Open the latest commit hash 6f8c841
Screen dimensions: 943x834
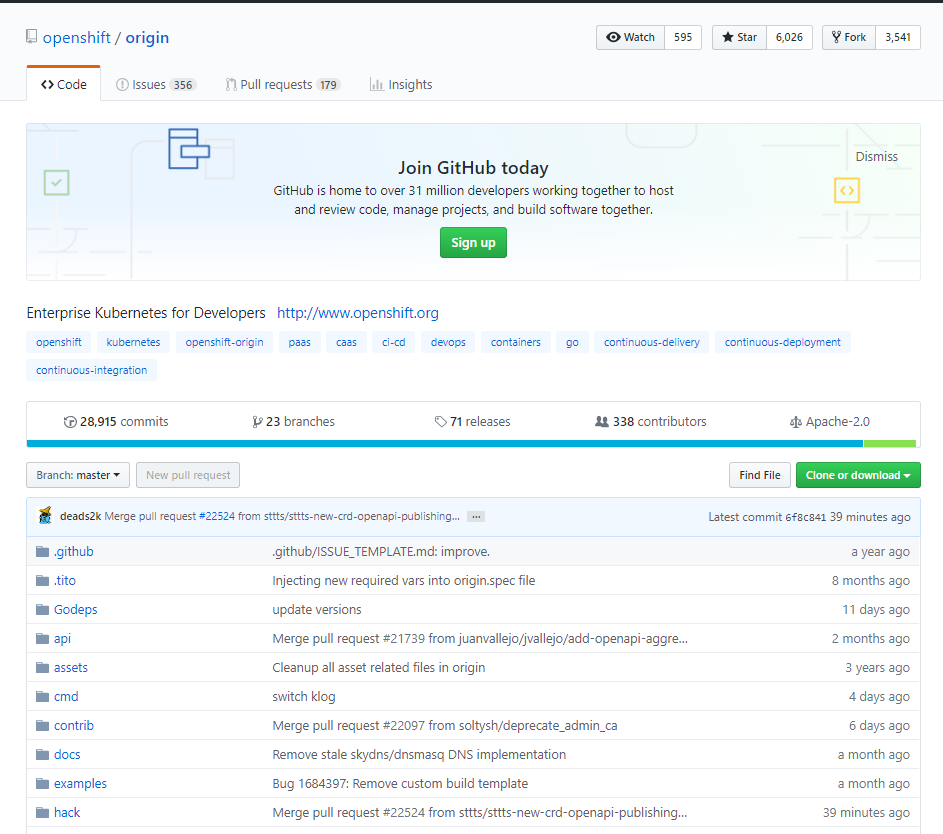point(806,517)
